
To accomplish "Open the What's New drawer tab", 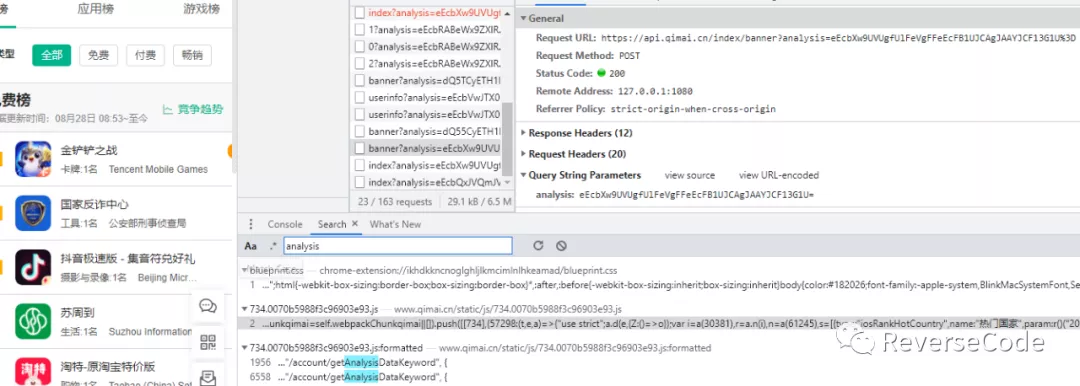I will pyautogui.click(x=395, y=224).
